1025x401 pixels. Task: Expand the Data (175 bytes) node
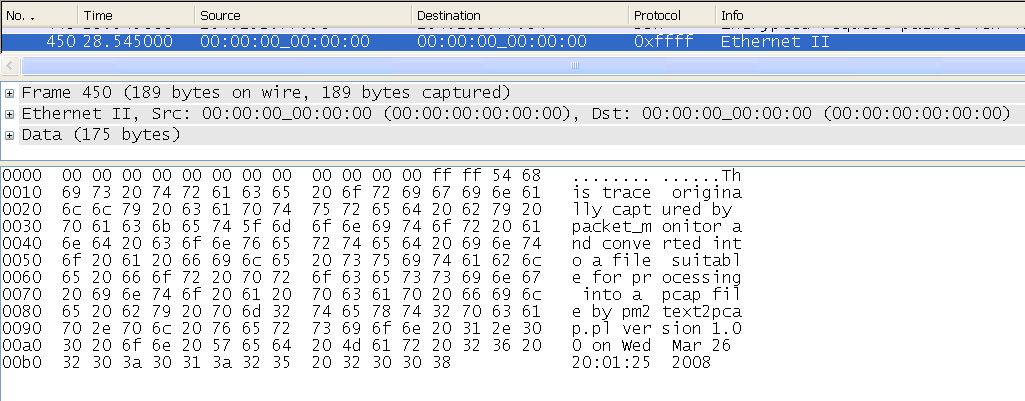[10, 135]
